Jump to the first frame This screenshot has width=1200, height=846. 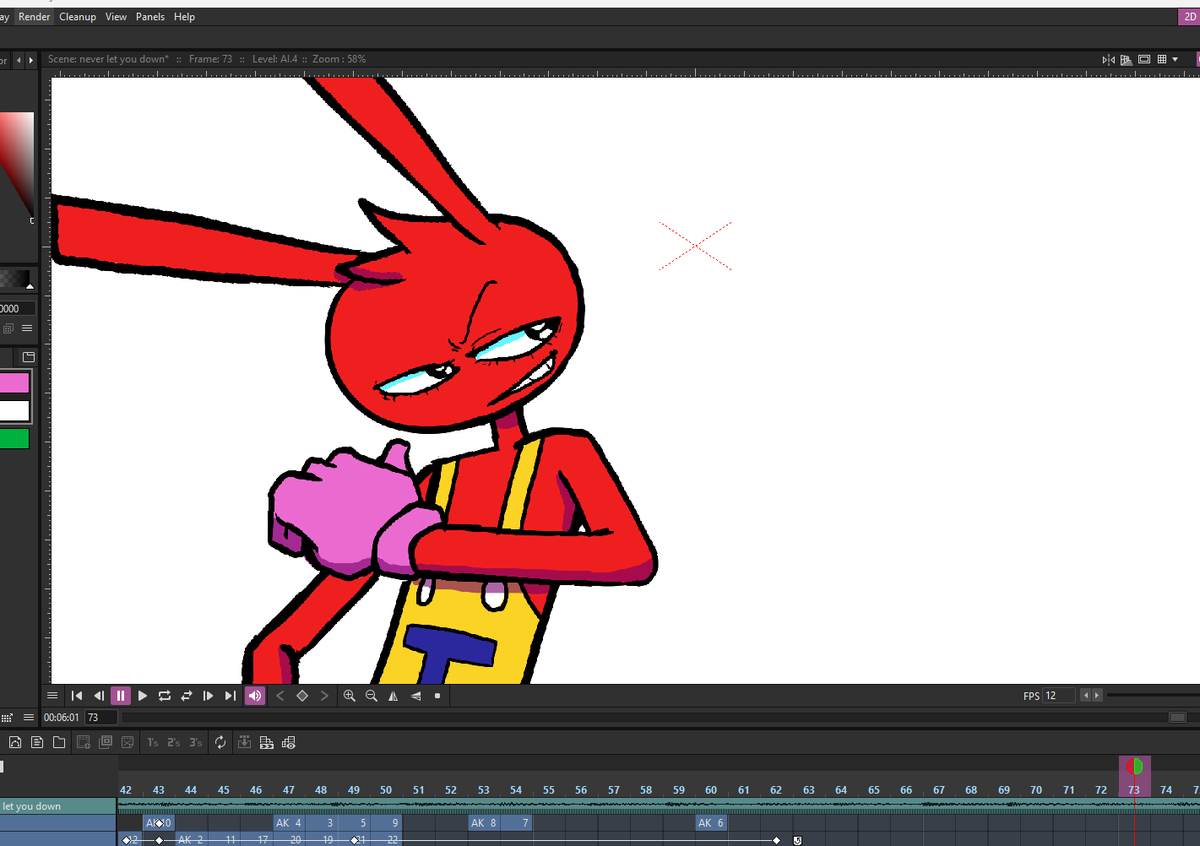click(77, 696)
